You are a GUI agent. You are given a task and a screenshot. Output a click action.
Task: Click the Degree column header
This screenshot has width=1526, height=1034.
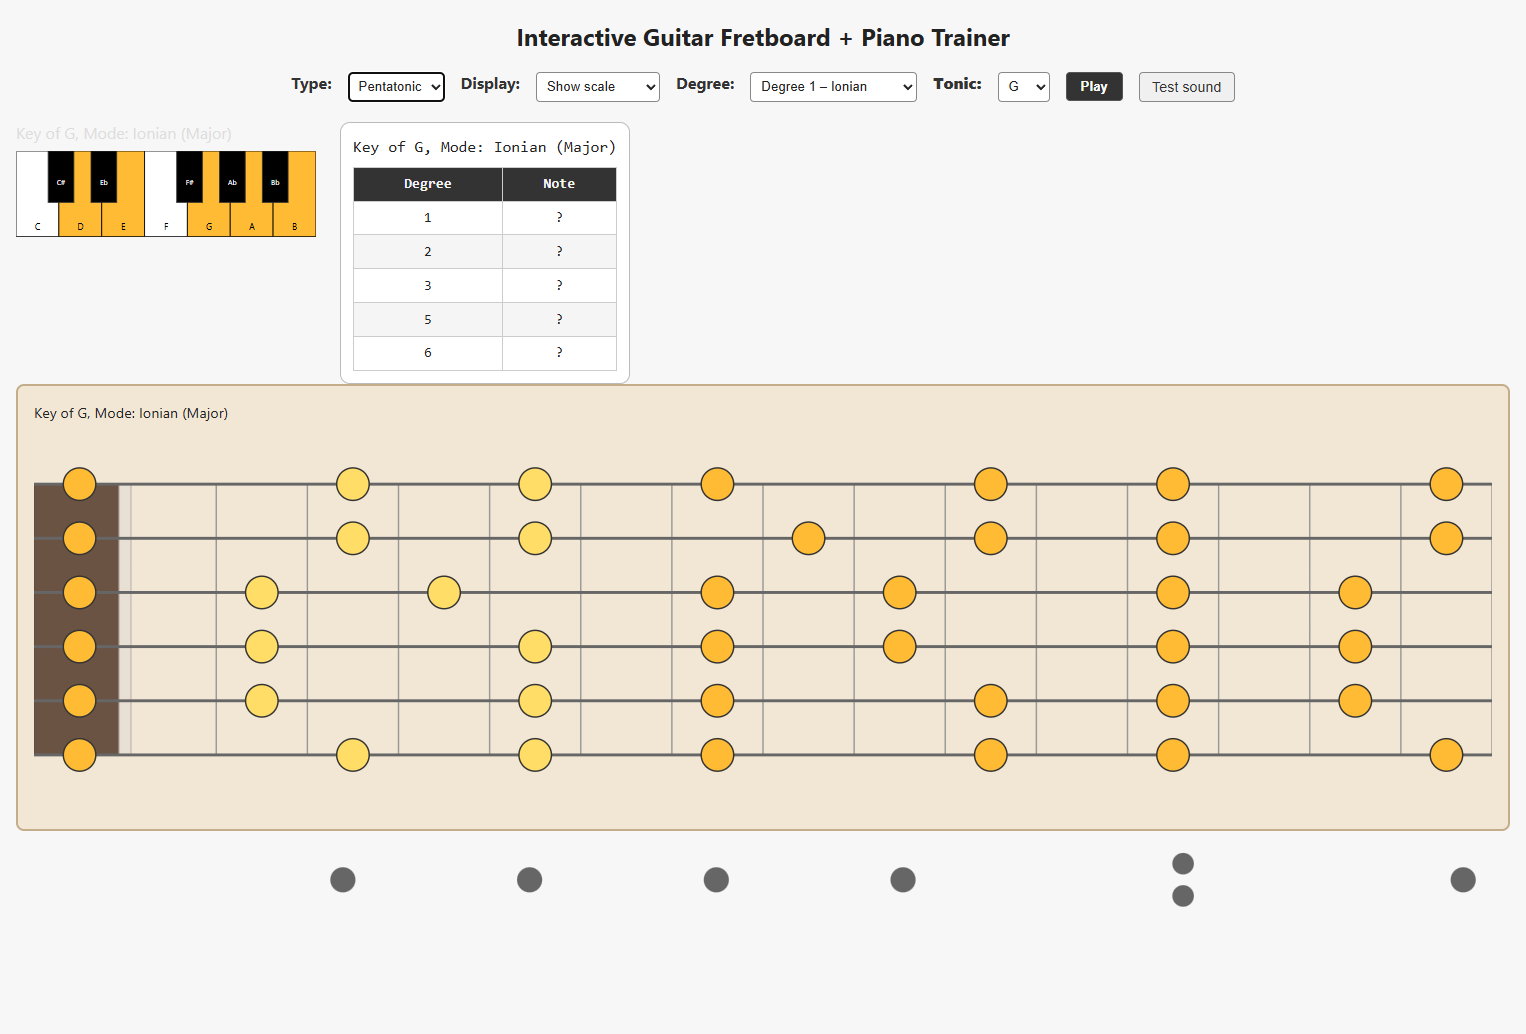(x=428, y=184)
